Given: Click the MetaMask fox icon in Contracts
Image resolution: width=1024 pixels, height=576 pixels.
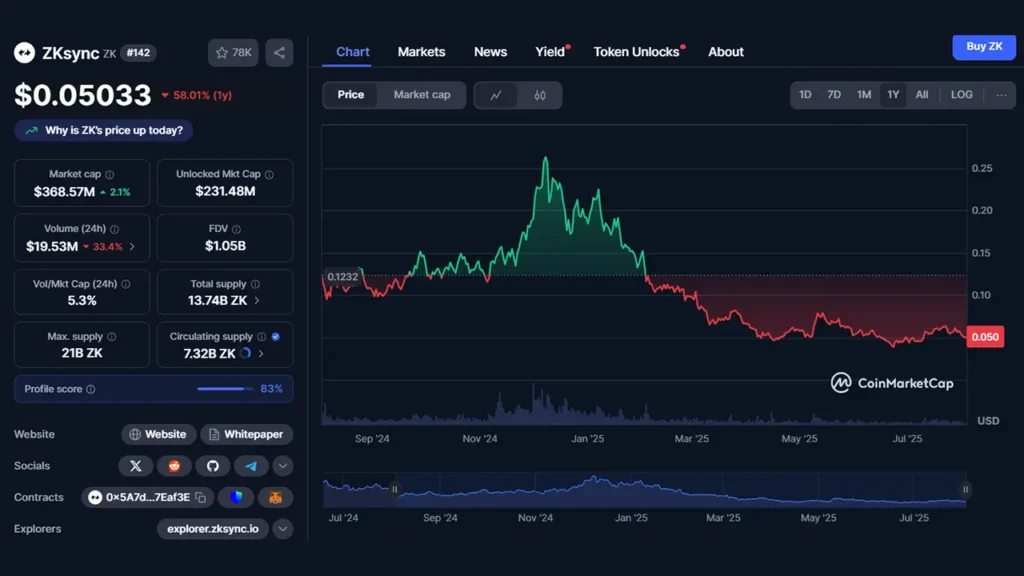Looking at the screenshot, I should tap(276, 498).
